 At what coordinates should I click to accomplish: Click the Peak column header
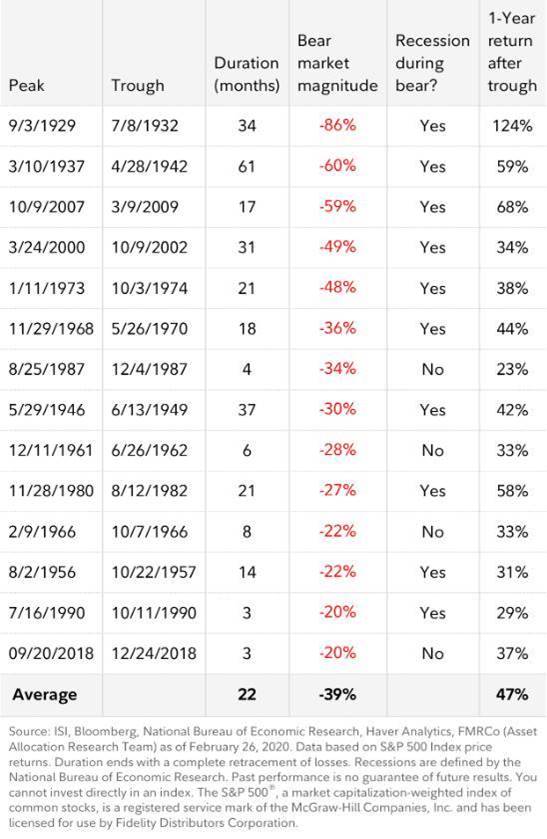click(27, 85)
